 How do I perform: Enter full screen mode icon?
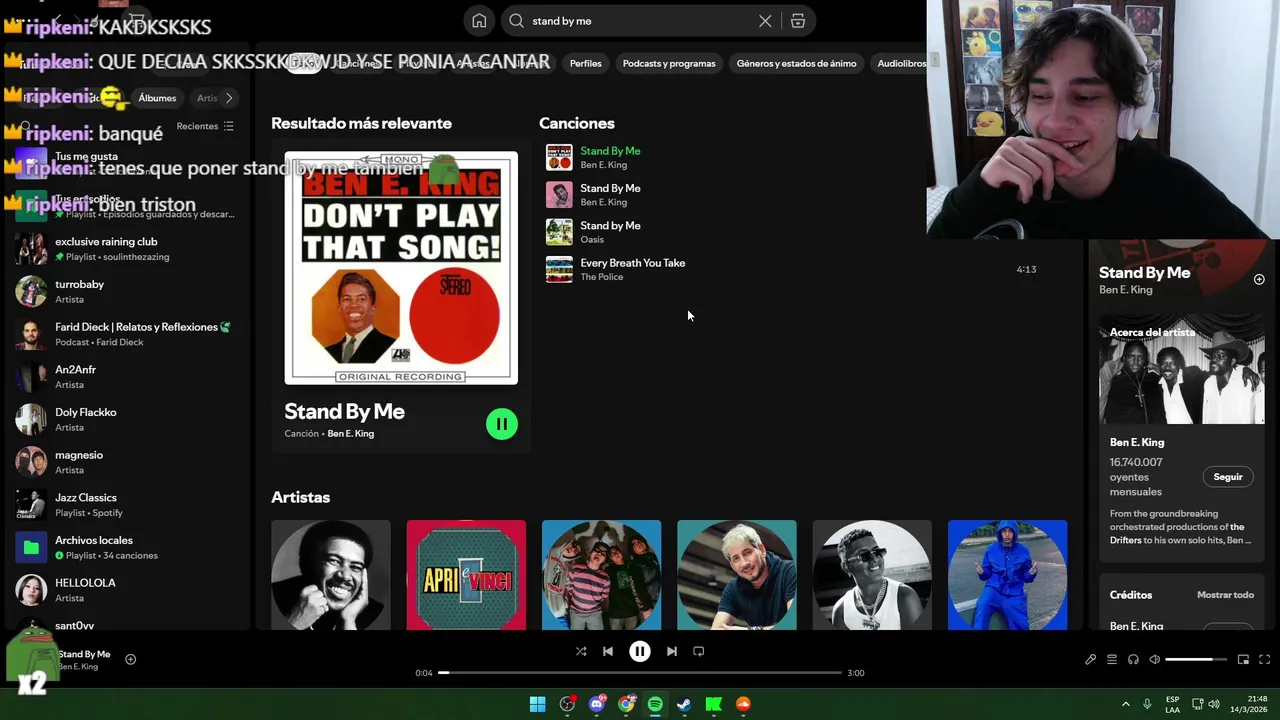[1264, 659]
